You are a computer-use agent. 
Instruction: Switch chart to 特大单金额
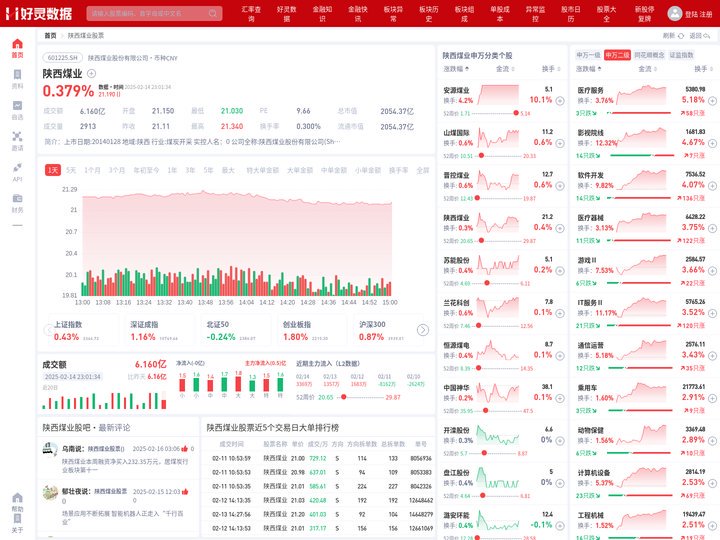pos(262,170)
